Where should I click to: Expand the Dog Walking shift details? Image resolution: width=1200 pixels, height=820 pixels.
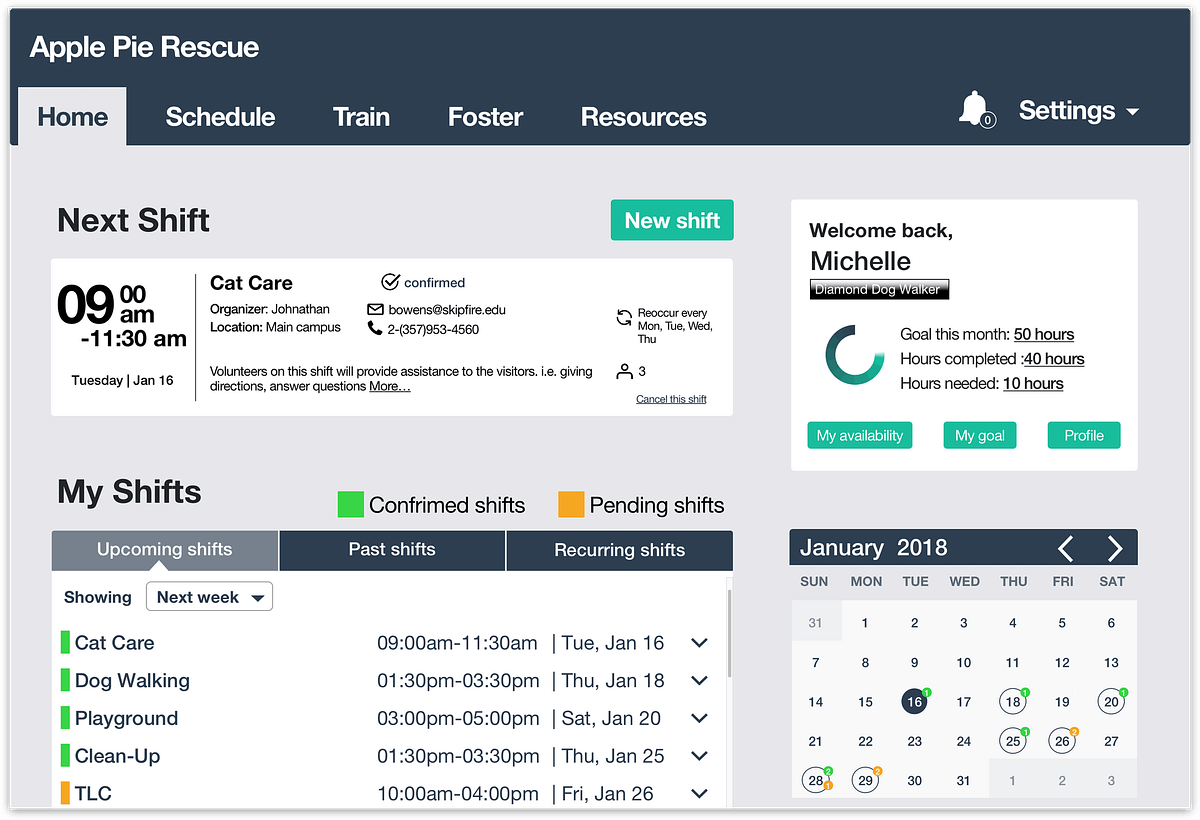tap(699, 681)
